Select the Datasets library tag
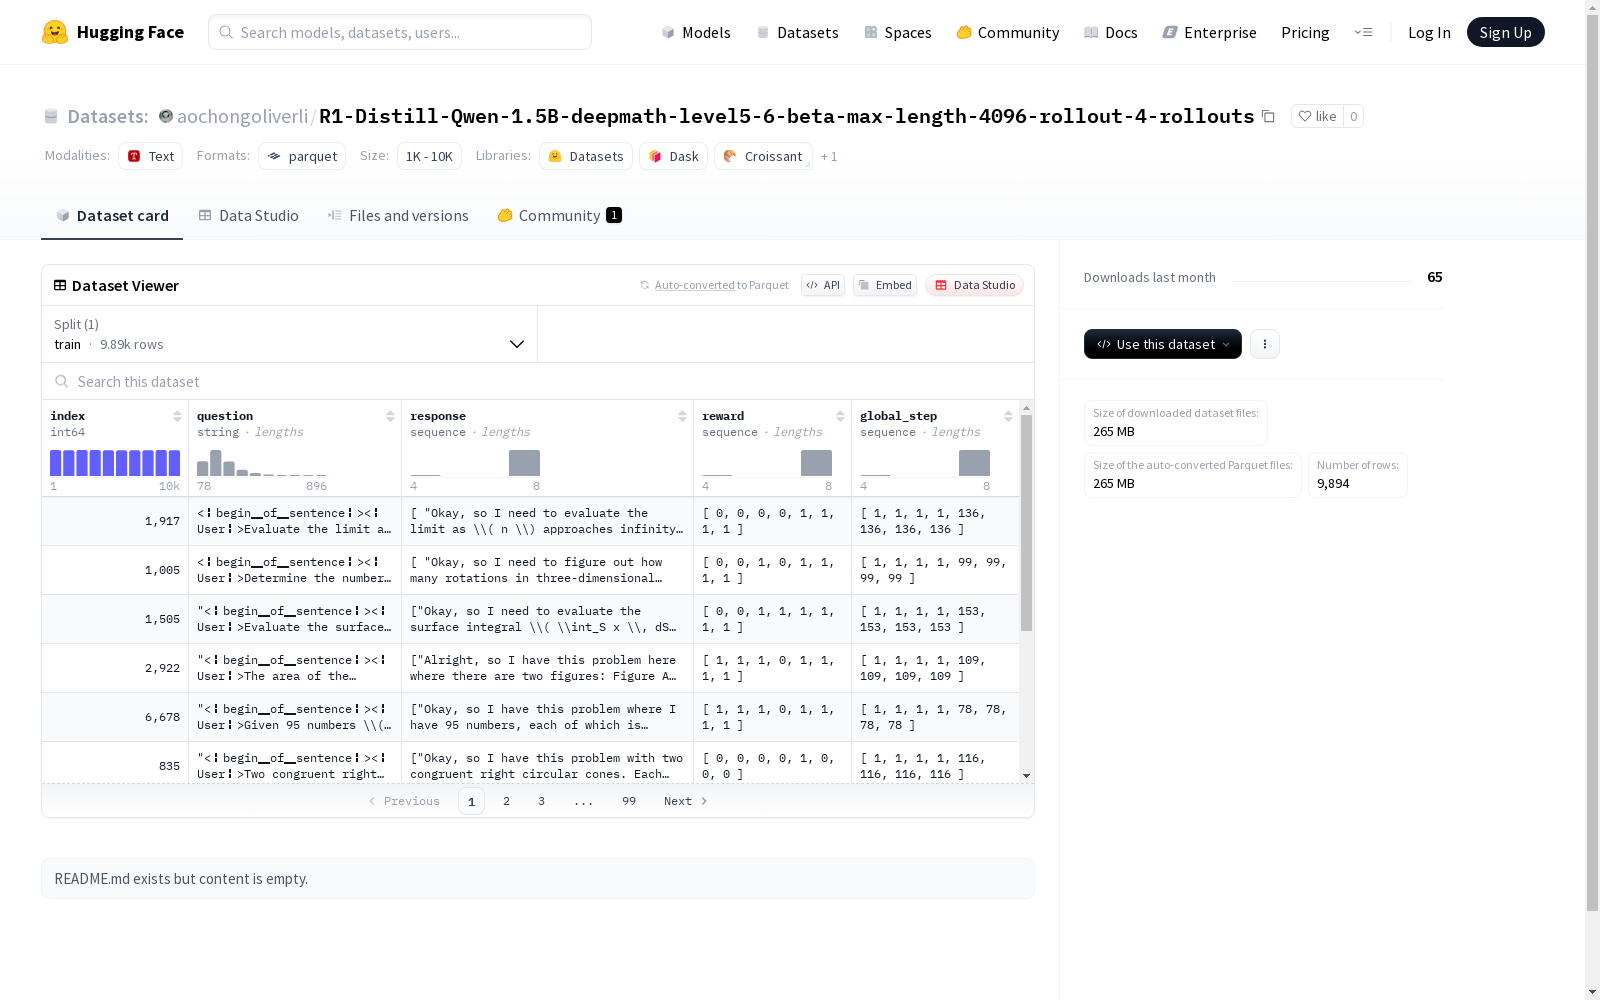 pos(586,156)
